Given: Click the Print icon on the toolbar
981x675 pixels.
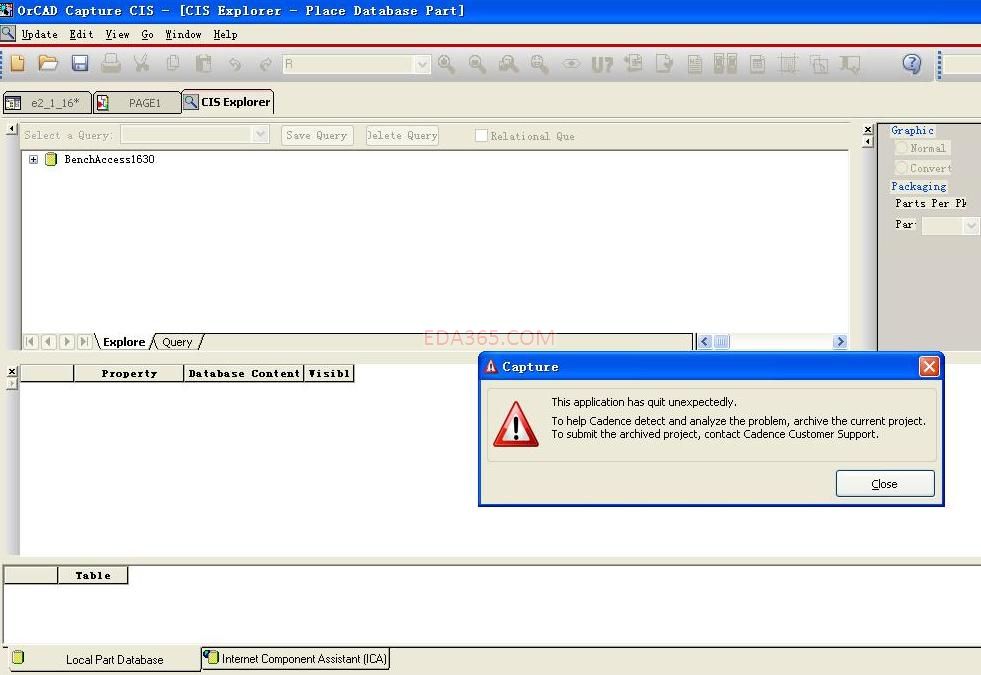Looking at the screenshot, I should 110,63.
